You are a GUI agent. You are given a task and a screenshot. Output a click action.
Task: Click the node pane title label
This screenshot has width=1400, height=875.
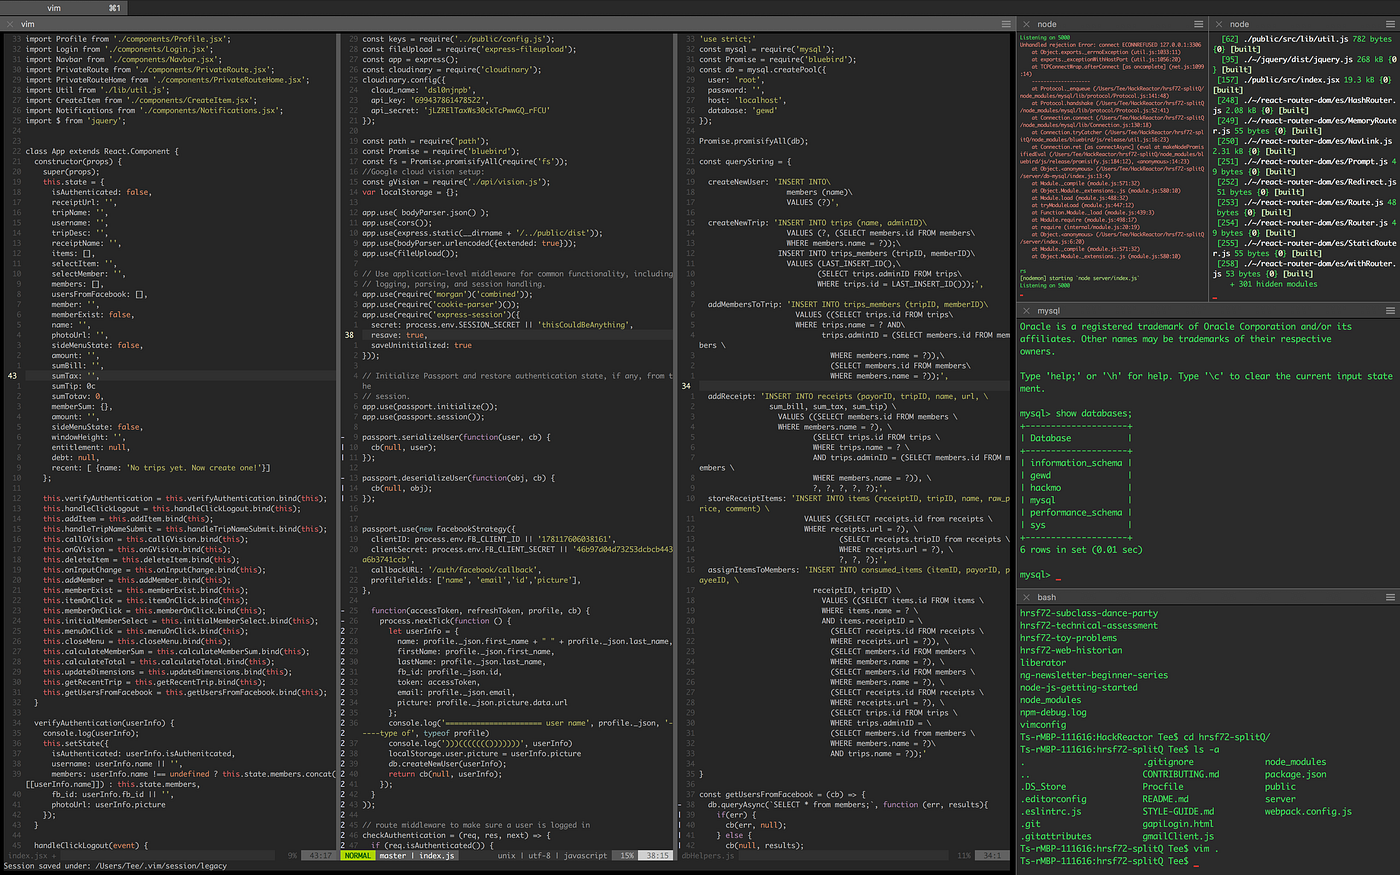1046,23
